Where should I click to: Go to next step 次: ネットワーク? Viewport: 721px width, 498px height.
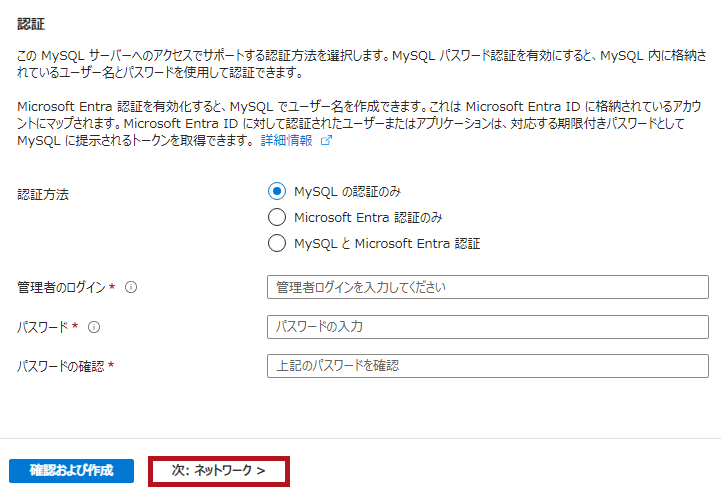(218, 470)
